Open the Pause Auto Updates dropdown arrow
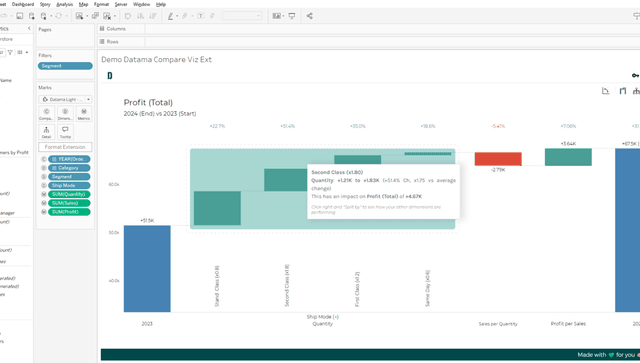Viewport: 640px width, 363px height. (x=51, y=16)
